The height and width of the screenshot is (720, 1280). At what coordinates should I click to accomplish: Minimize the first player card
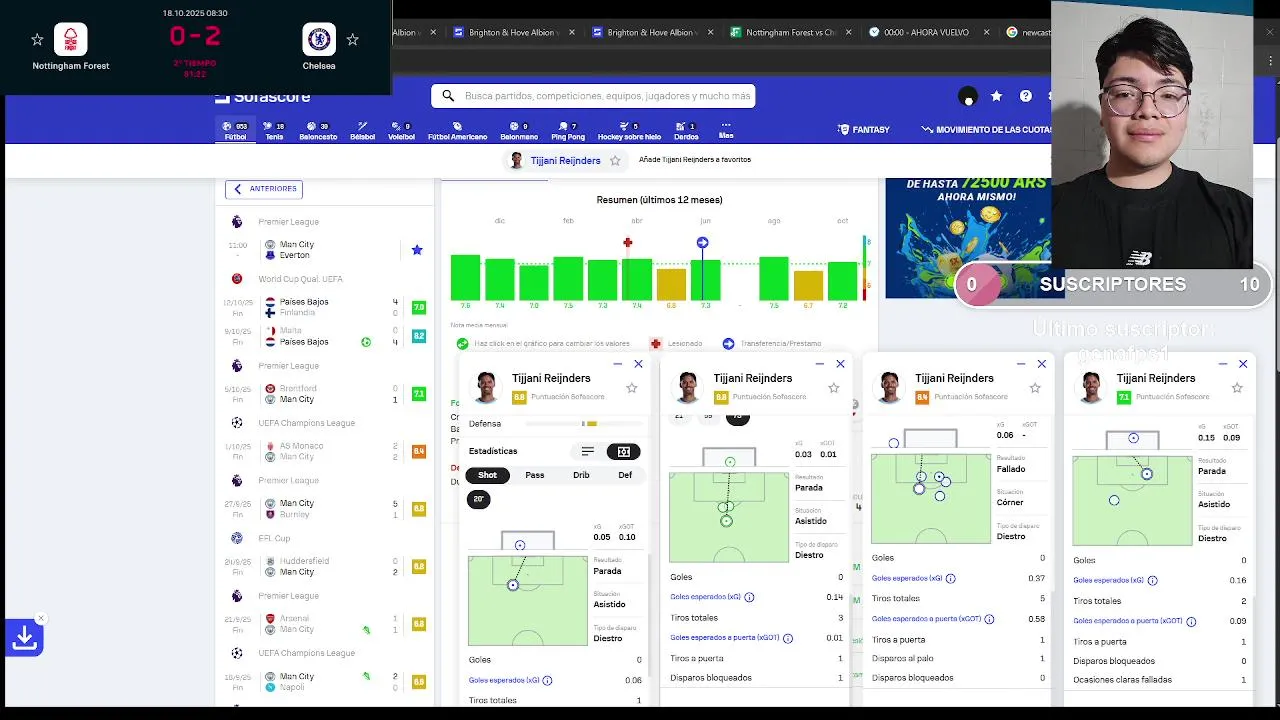pos(617,364)
